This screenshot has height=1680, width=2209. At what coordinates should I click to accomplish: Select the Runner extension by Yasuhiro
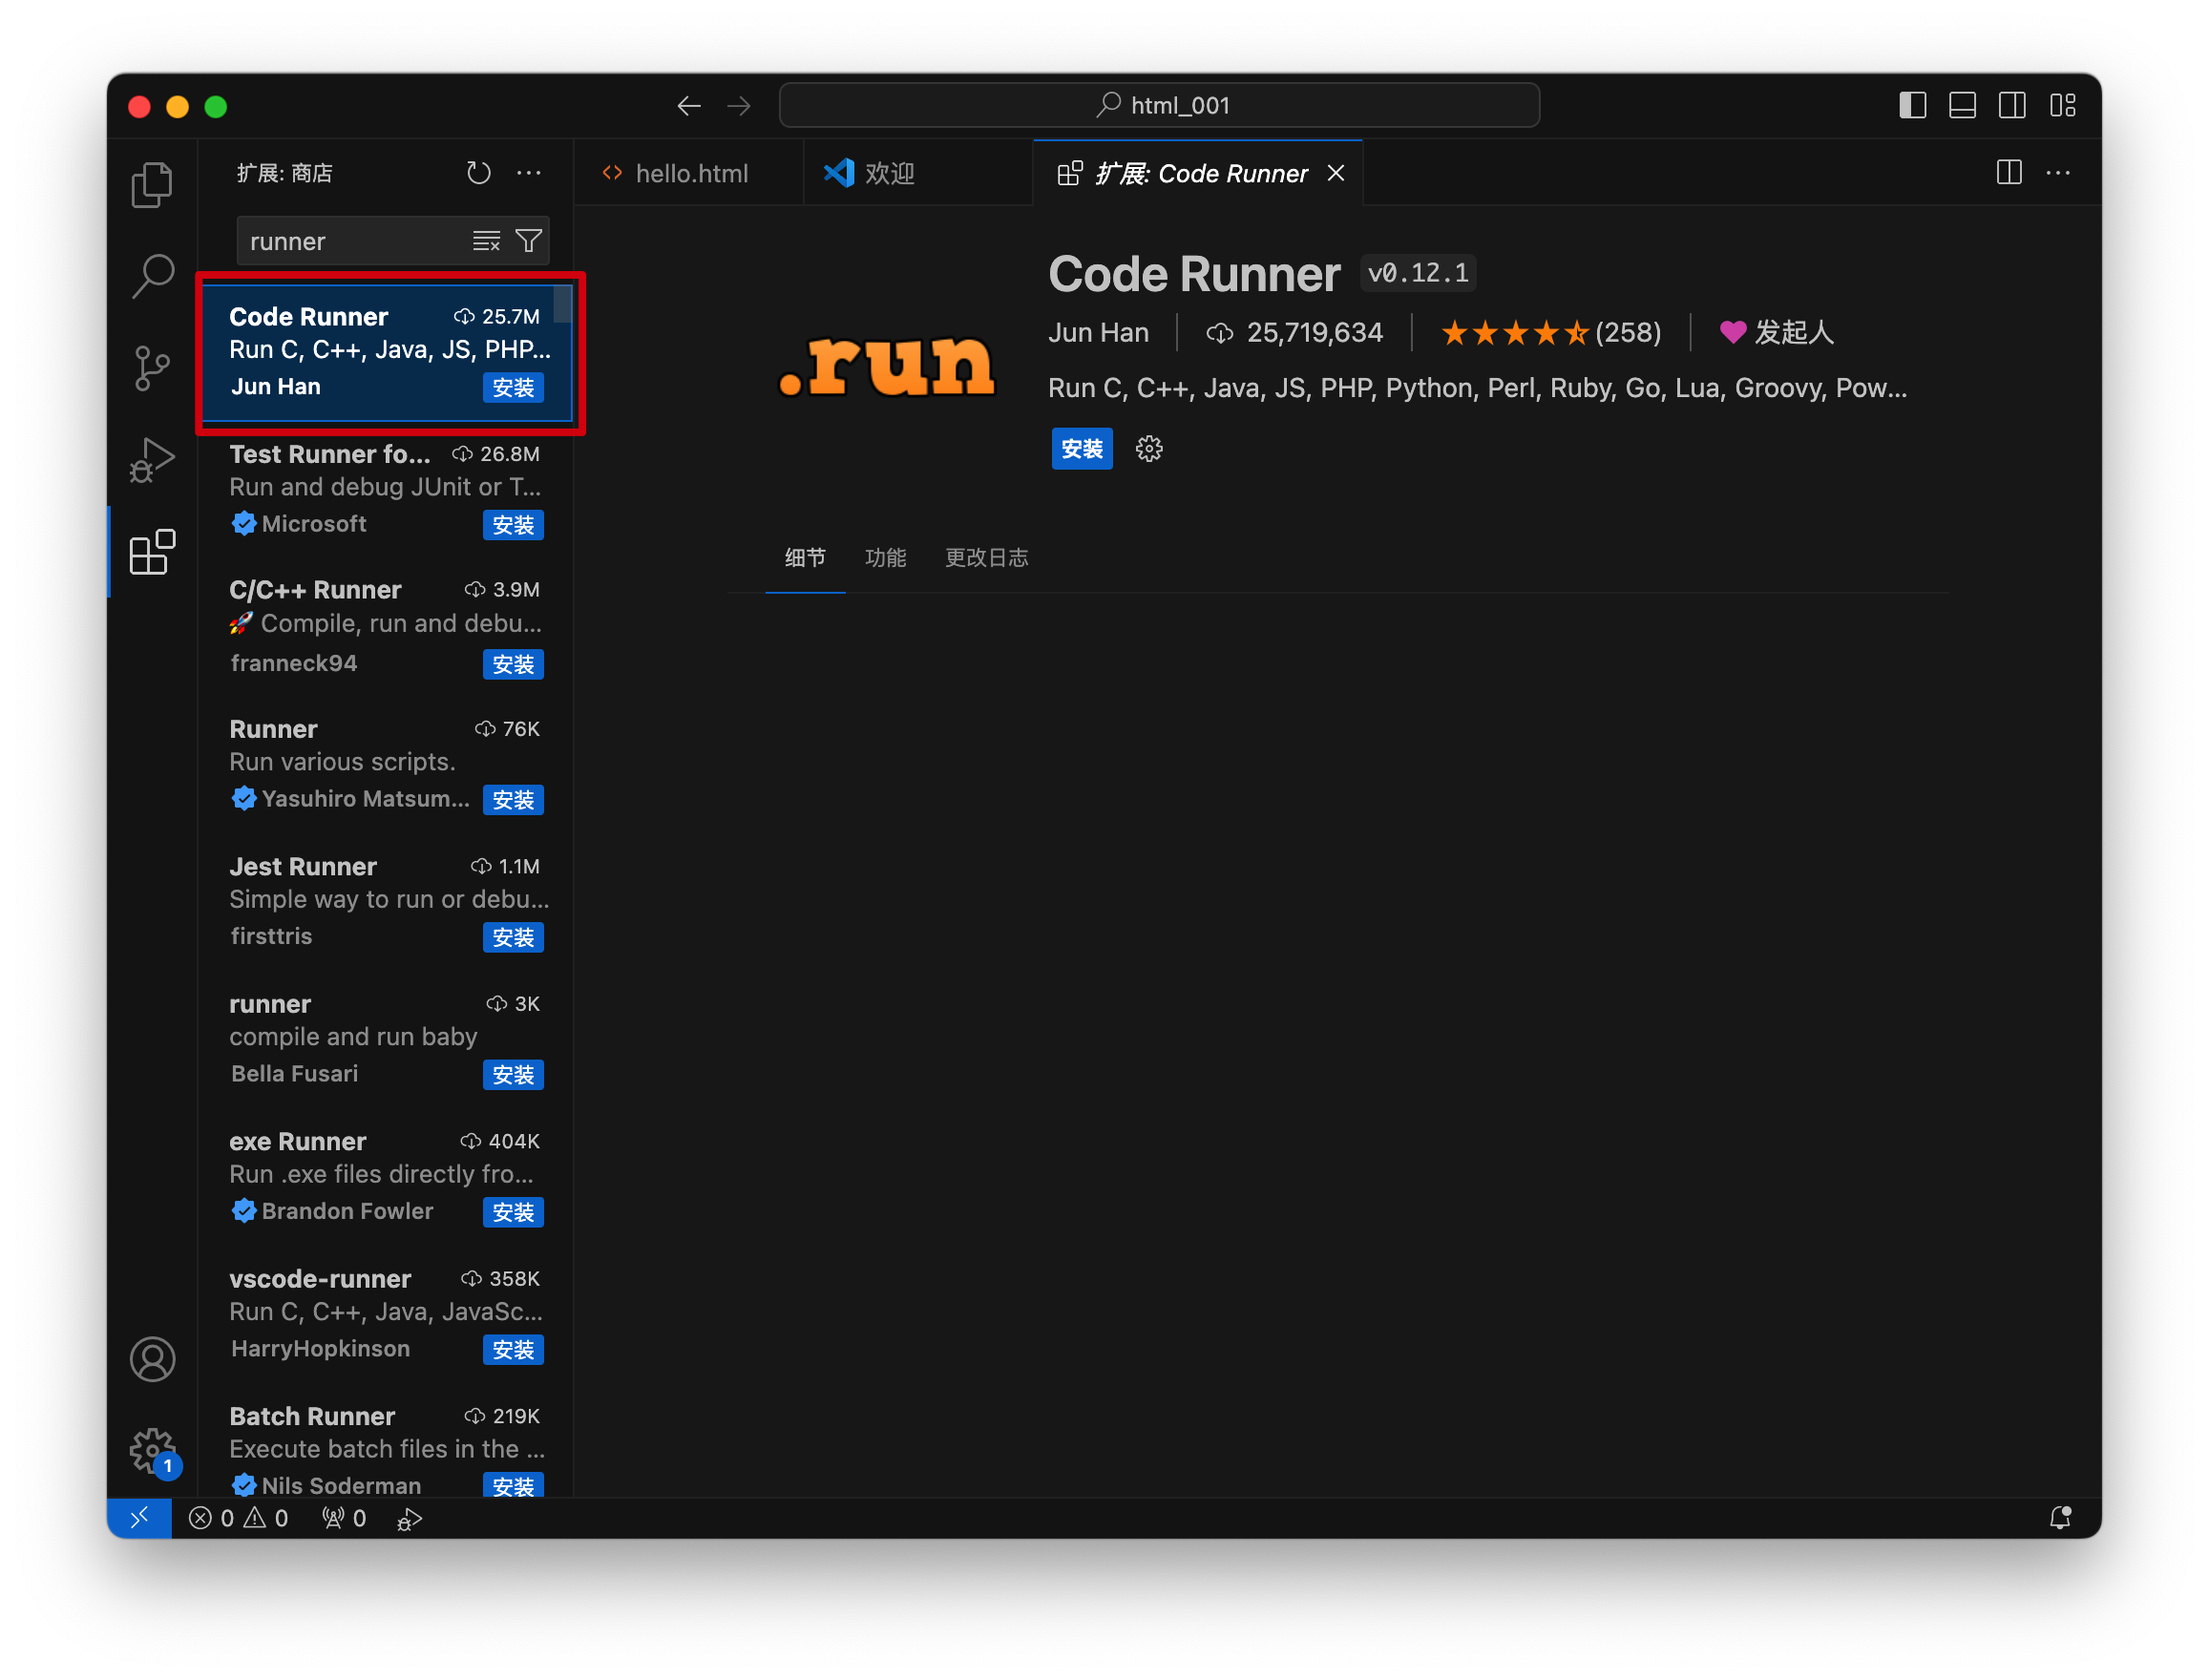pos(386,766)
